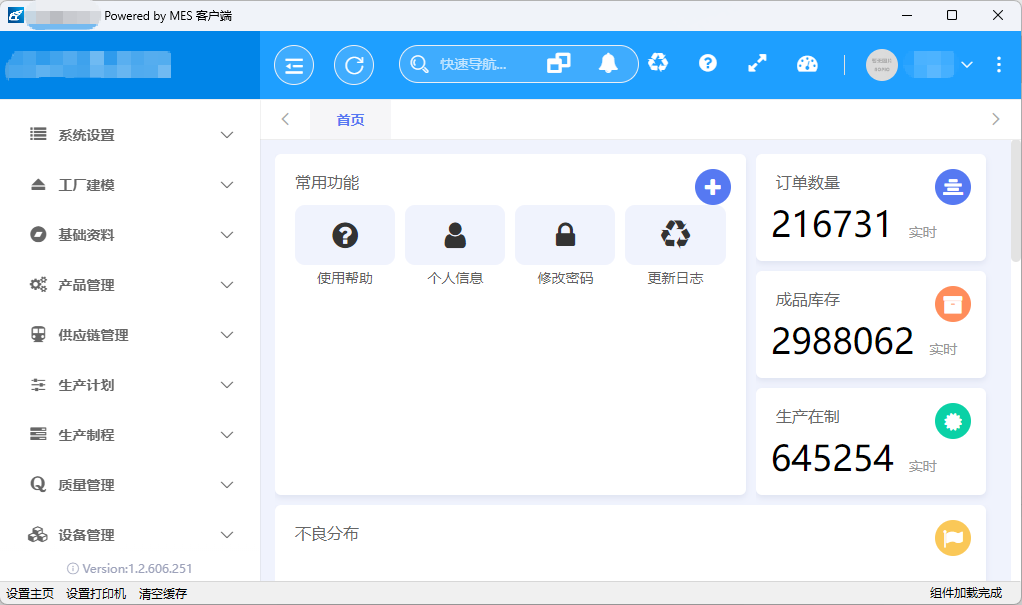The image size is (1022, 605).
Task: Click the user avatar image
Action: pyautogui.click(x=882, y=65)
